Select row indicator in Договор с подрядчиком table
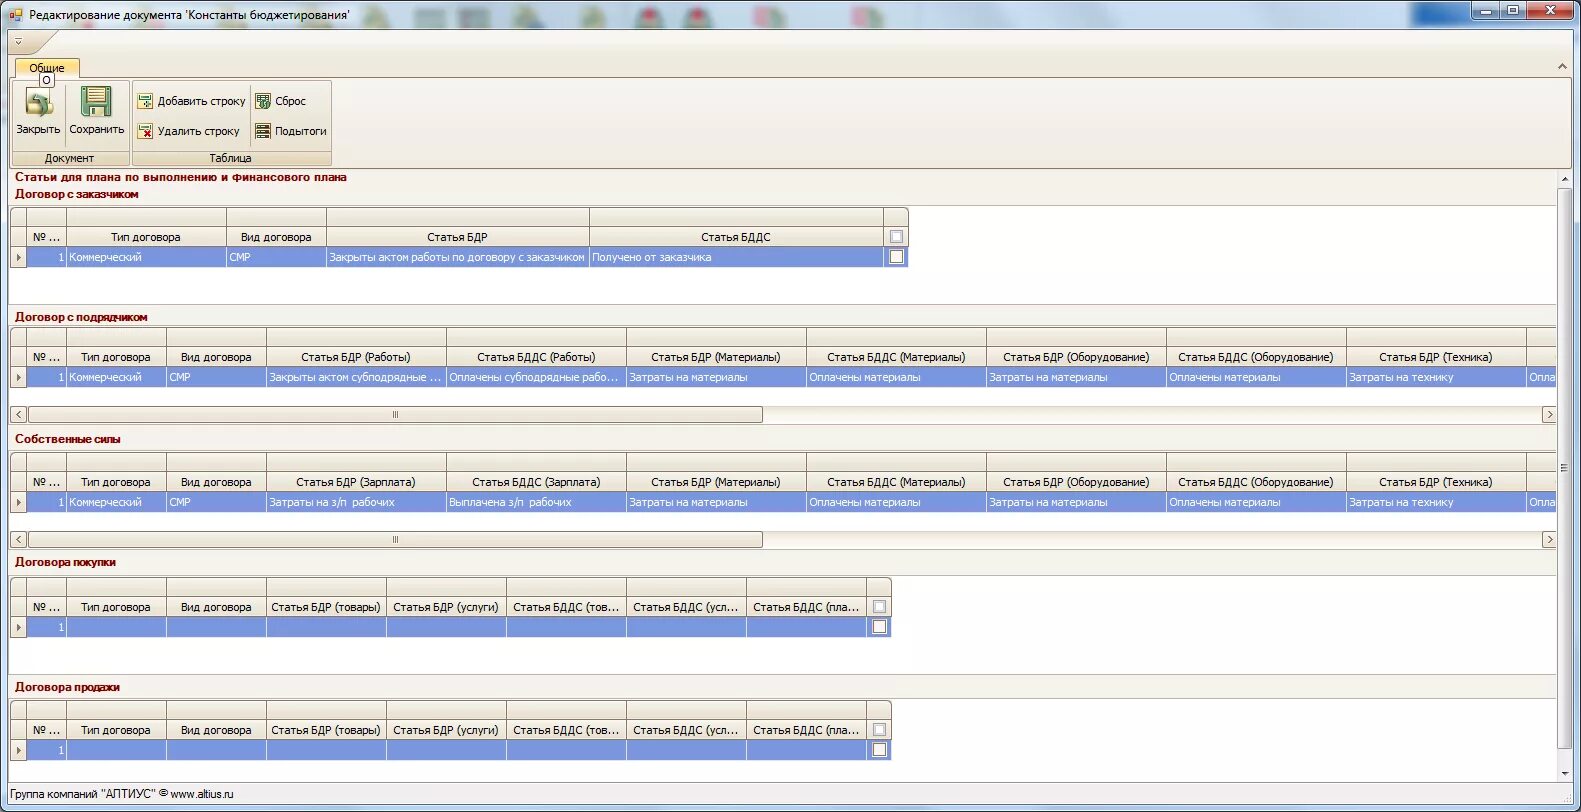Screen dimensions: 1581x812 [x=18, y=377]
